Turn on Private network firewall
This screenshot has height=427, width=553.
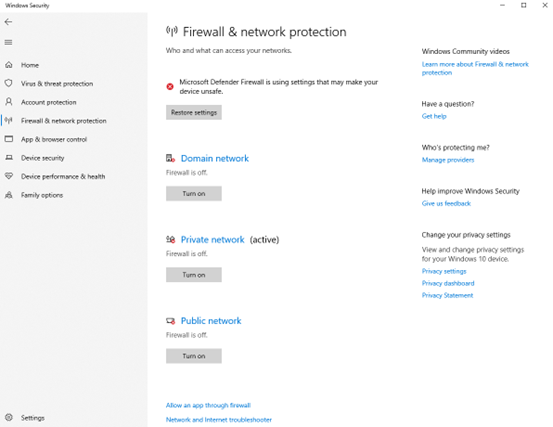194,275
